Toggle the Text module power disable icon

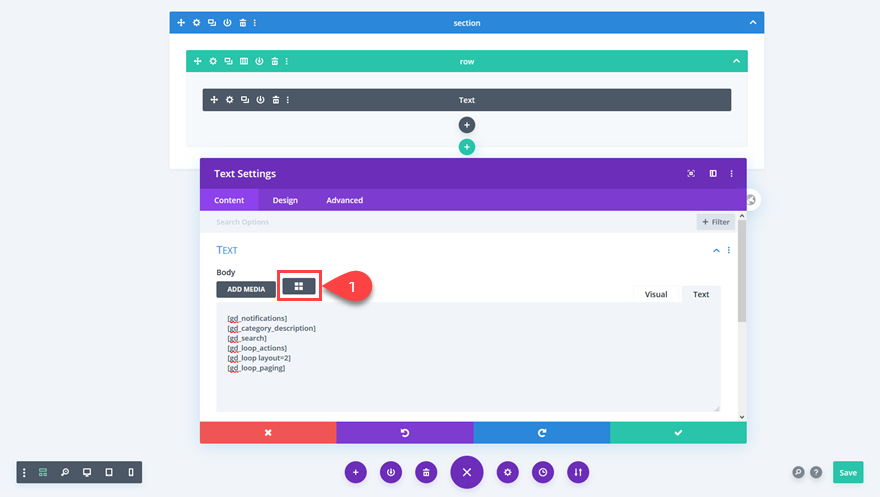coord(260,100)
